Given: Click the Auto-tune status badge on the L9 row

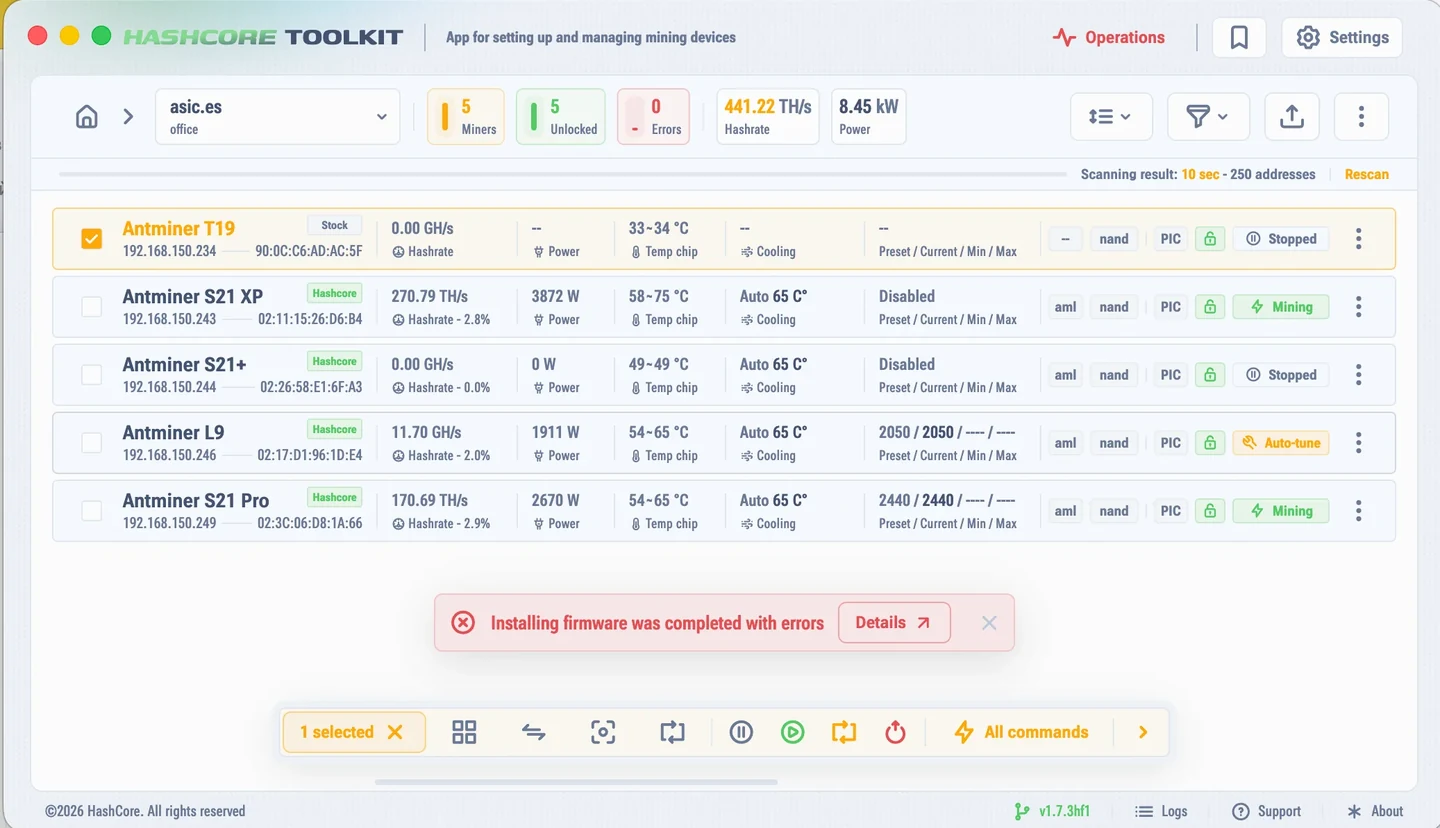Looking at the screenshot, I should (x=1281, y=443).
